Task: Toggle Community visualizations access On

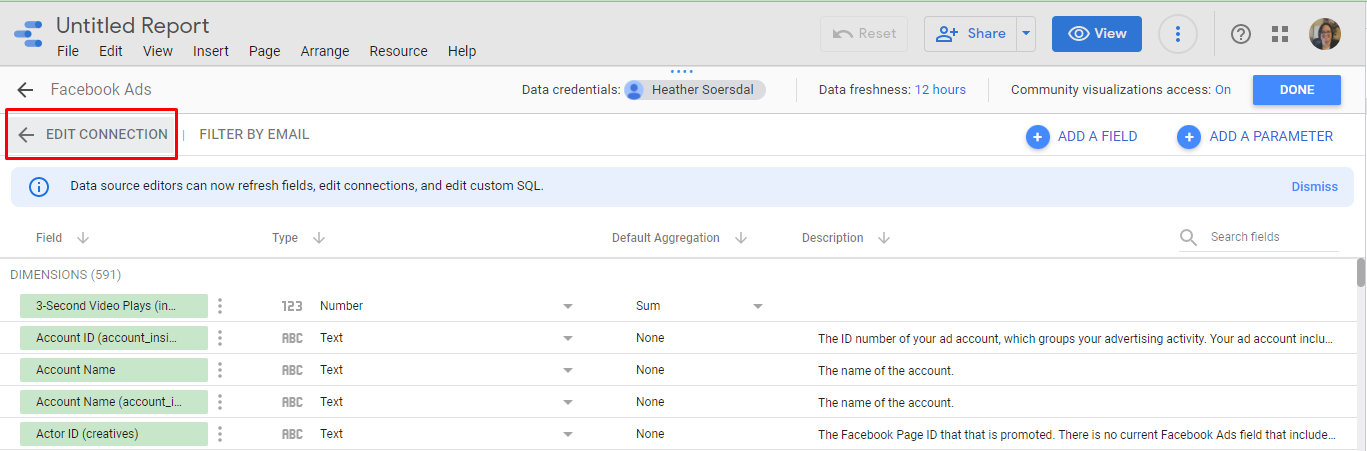Action: click(1223, 90)
